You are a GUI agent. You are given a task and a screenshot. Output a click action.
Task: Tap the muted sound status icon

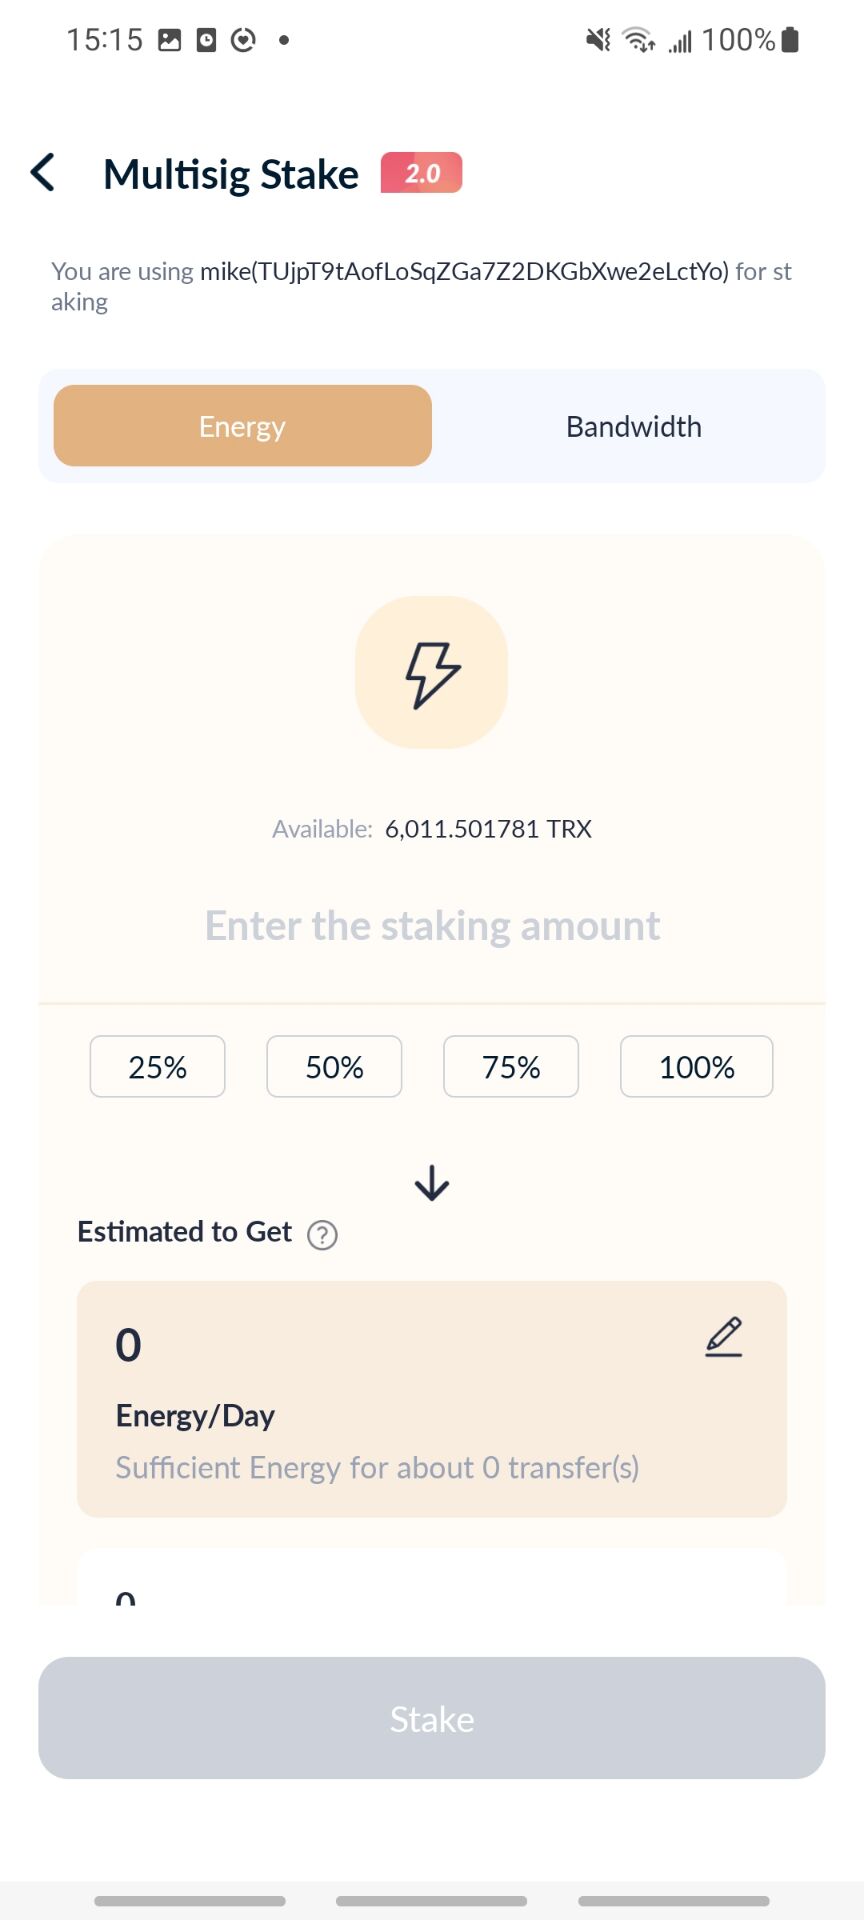pos(598,40)
